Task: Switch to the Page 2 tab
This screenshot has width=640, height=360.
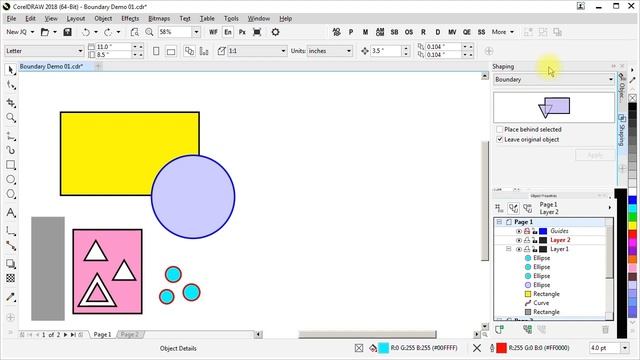Action: (x=130, y=334)
